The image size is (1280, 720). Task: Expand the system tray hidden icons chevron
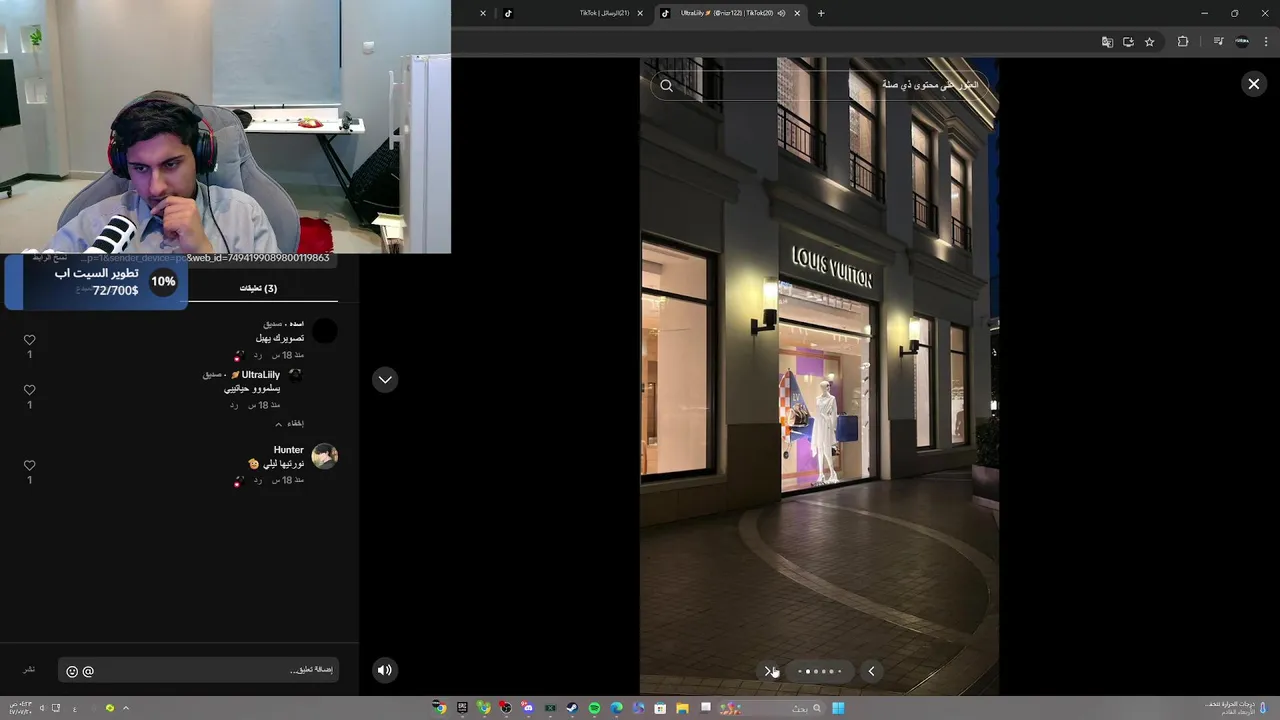pos(125,708)
